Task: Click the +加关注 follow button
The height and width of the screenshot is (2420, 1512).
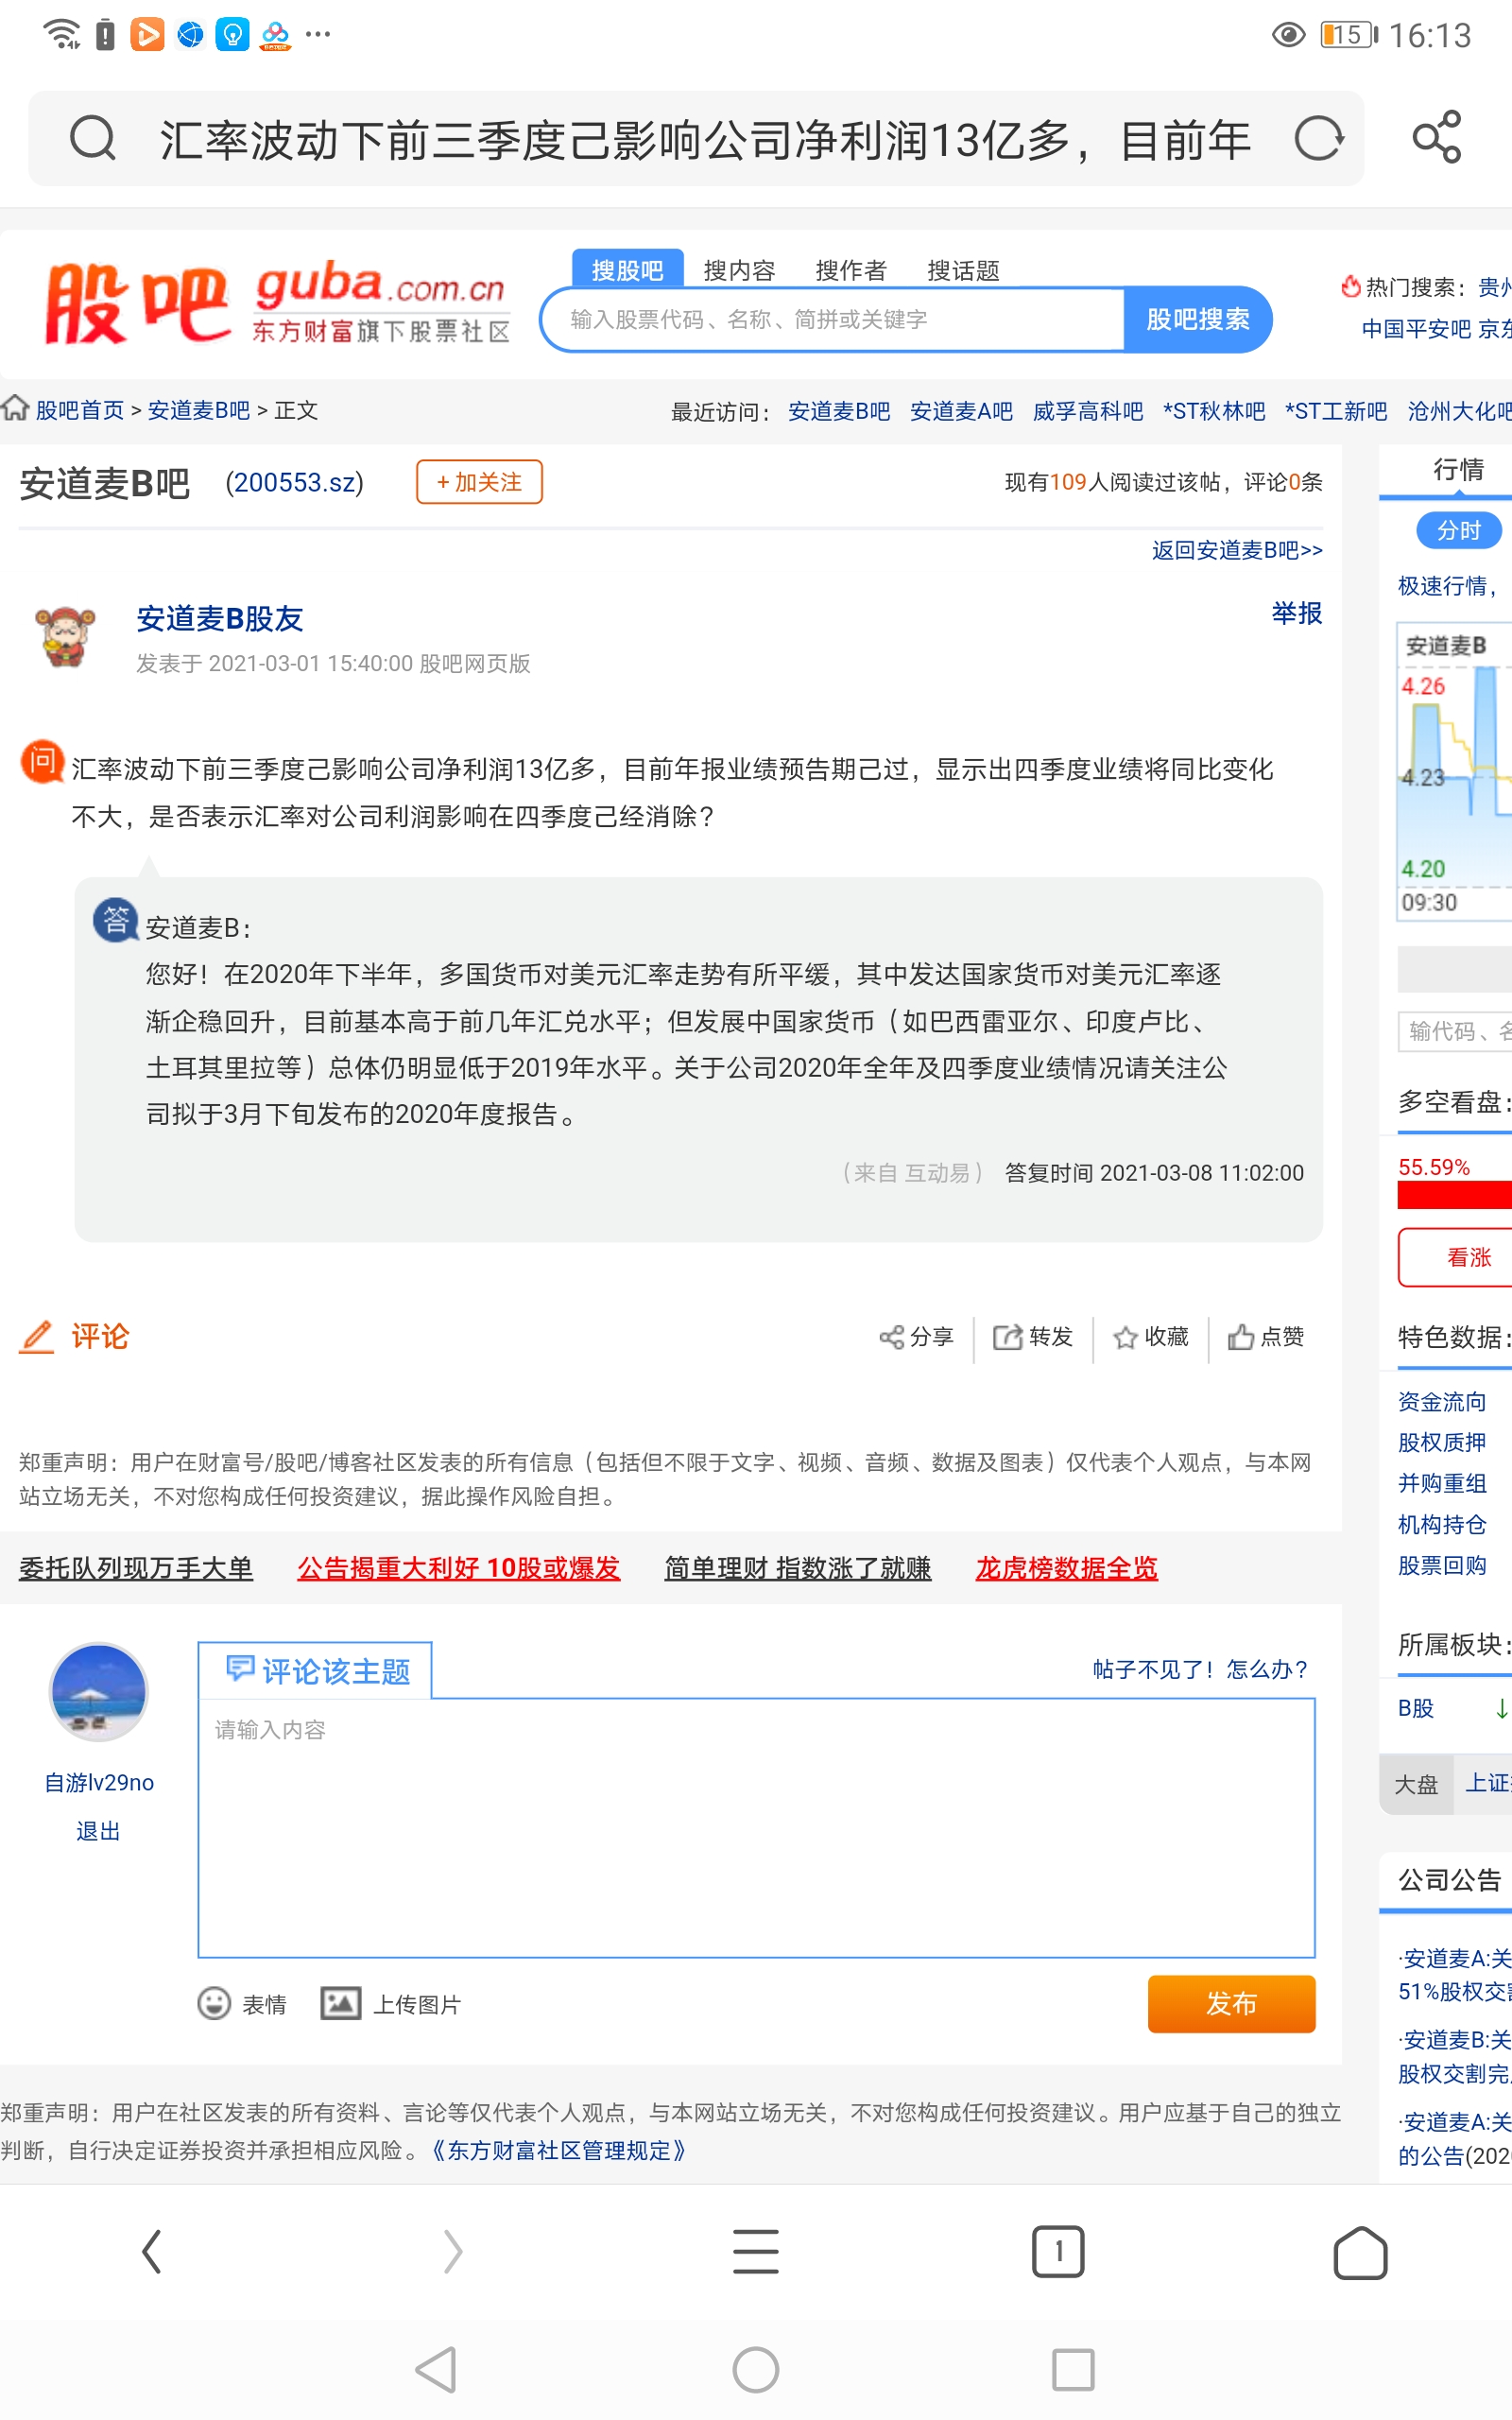Action: pyautogui.click(x=479, y=482)
